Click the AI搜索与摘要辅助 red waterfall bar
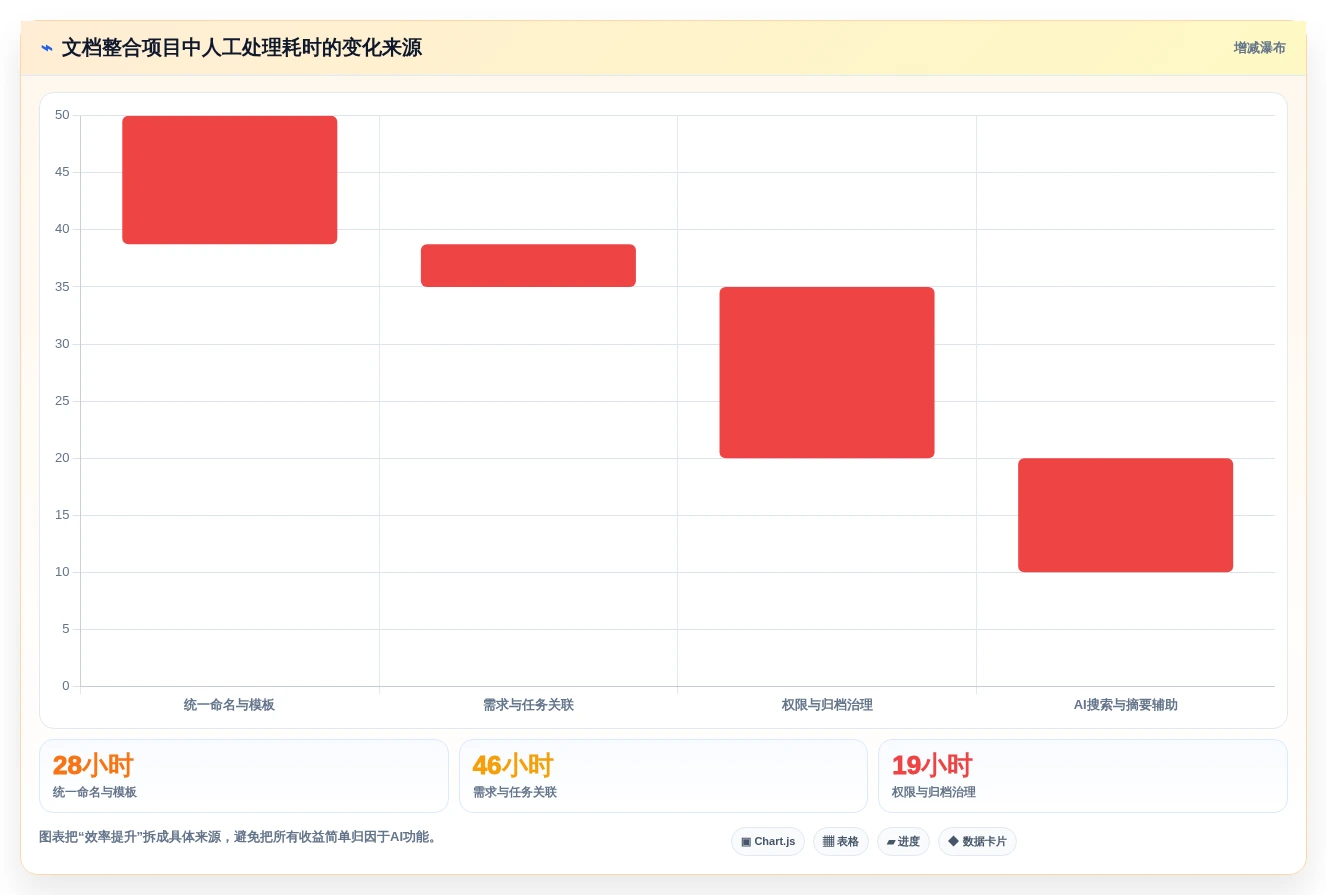This screenshot has width=1327, height=895. coord(1125,515)
